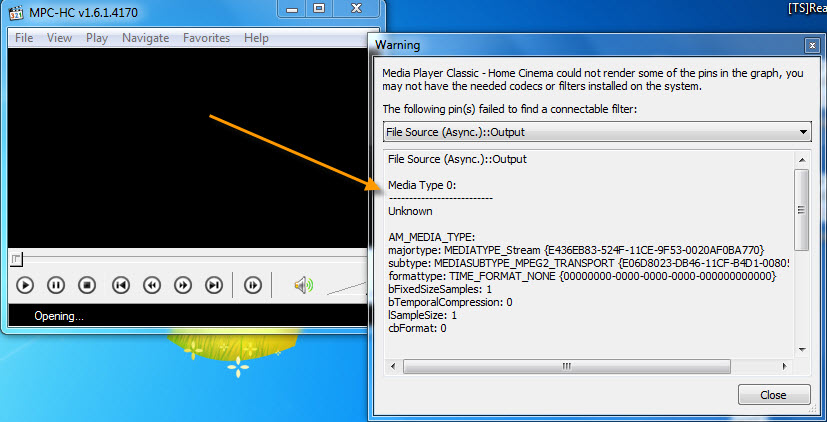The height and width of the screenshot is (422, 827).
Task: Click the rewind (decrease speed) icon
Action: 152,285
